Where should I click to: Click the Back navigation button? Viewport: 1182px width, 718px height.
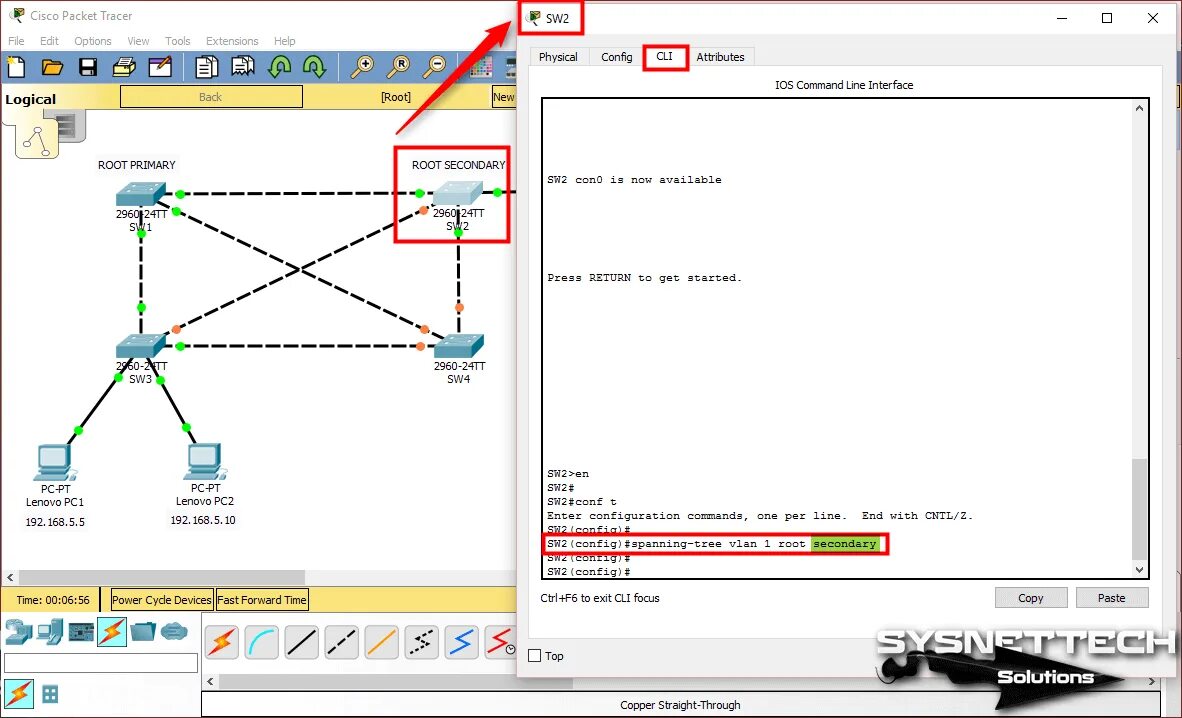point(211,97)
